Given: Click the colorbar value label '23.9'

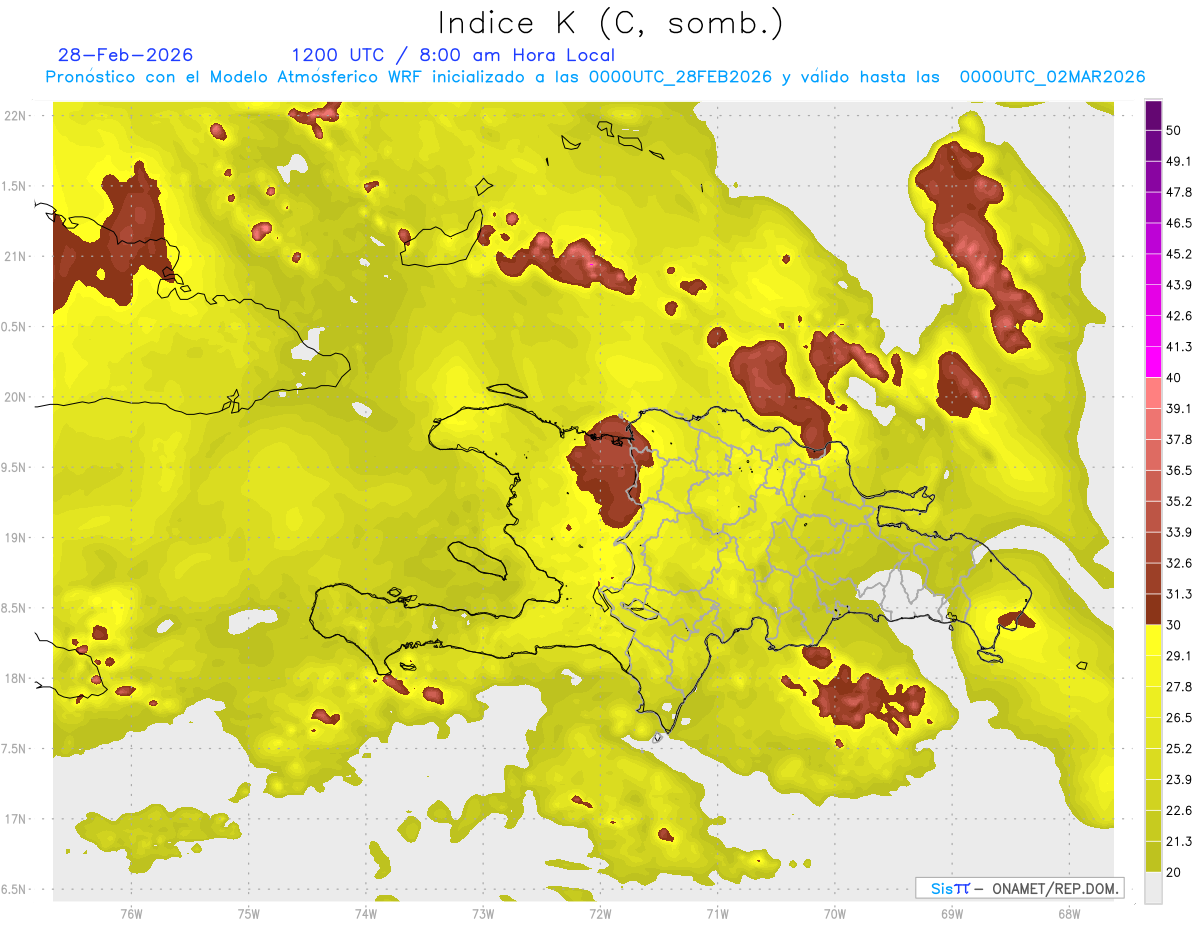Looking at the screenshot, I should click(x=1179, y=779).
